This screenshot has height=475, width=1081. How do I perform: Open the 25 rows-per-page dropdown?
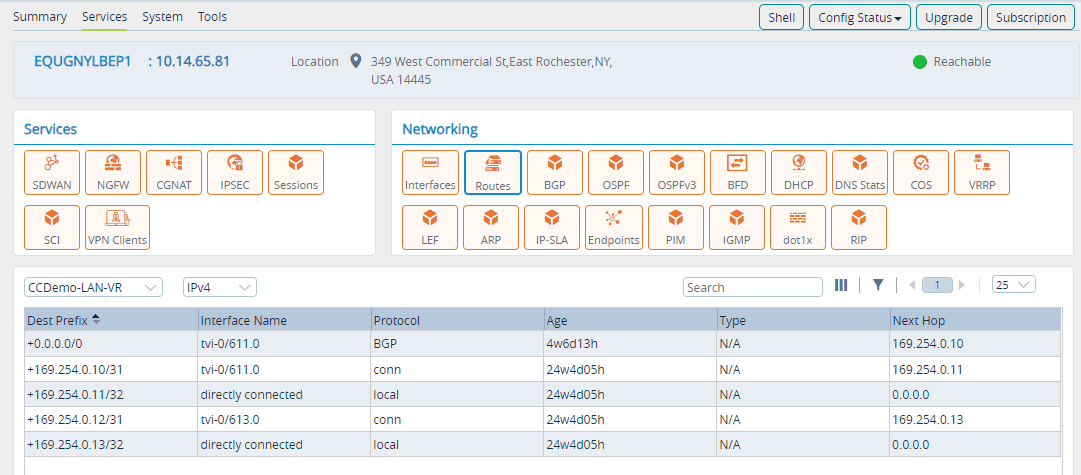coord(1013,285)
